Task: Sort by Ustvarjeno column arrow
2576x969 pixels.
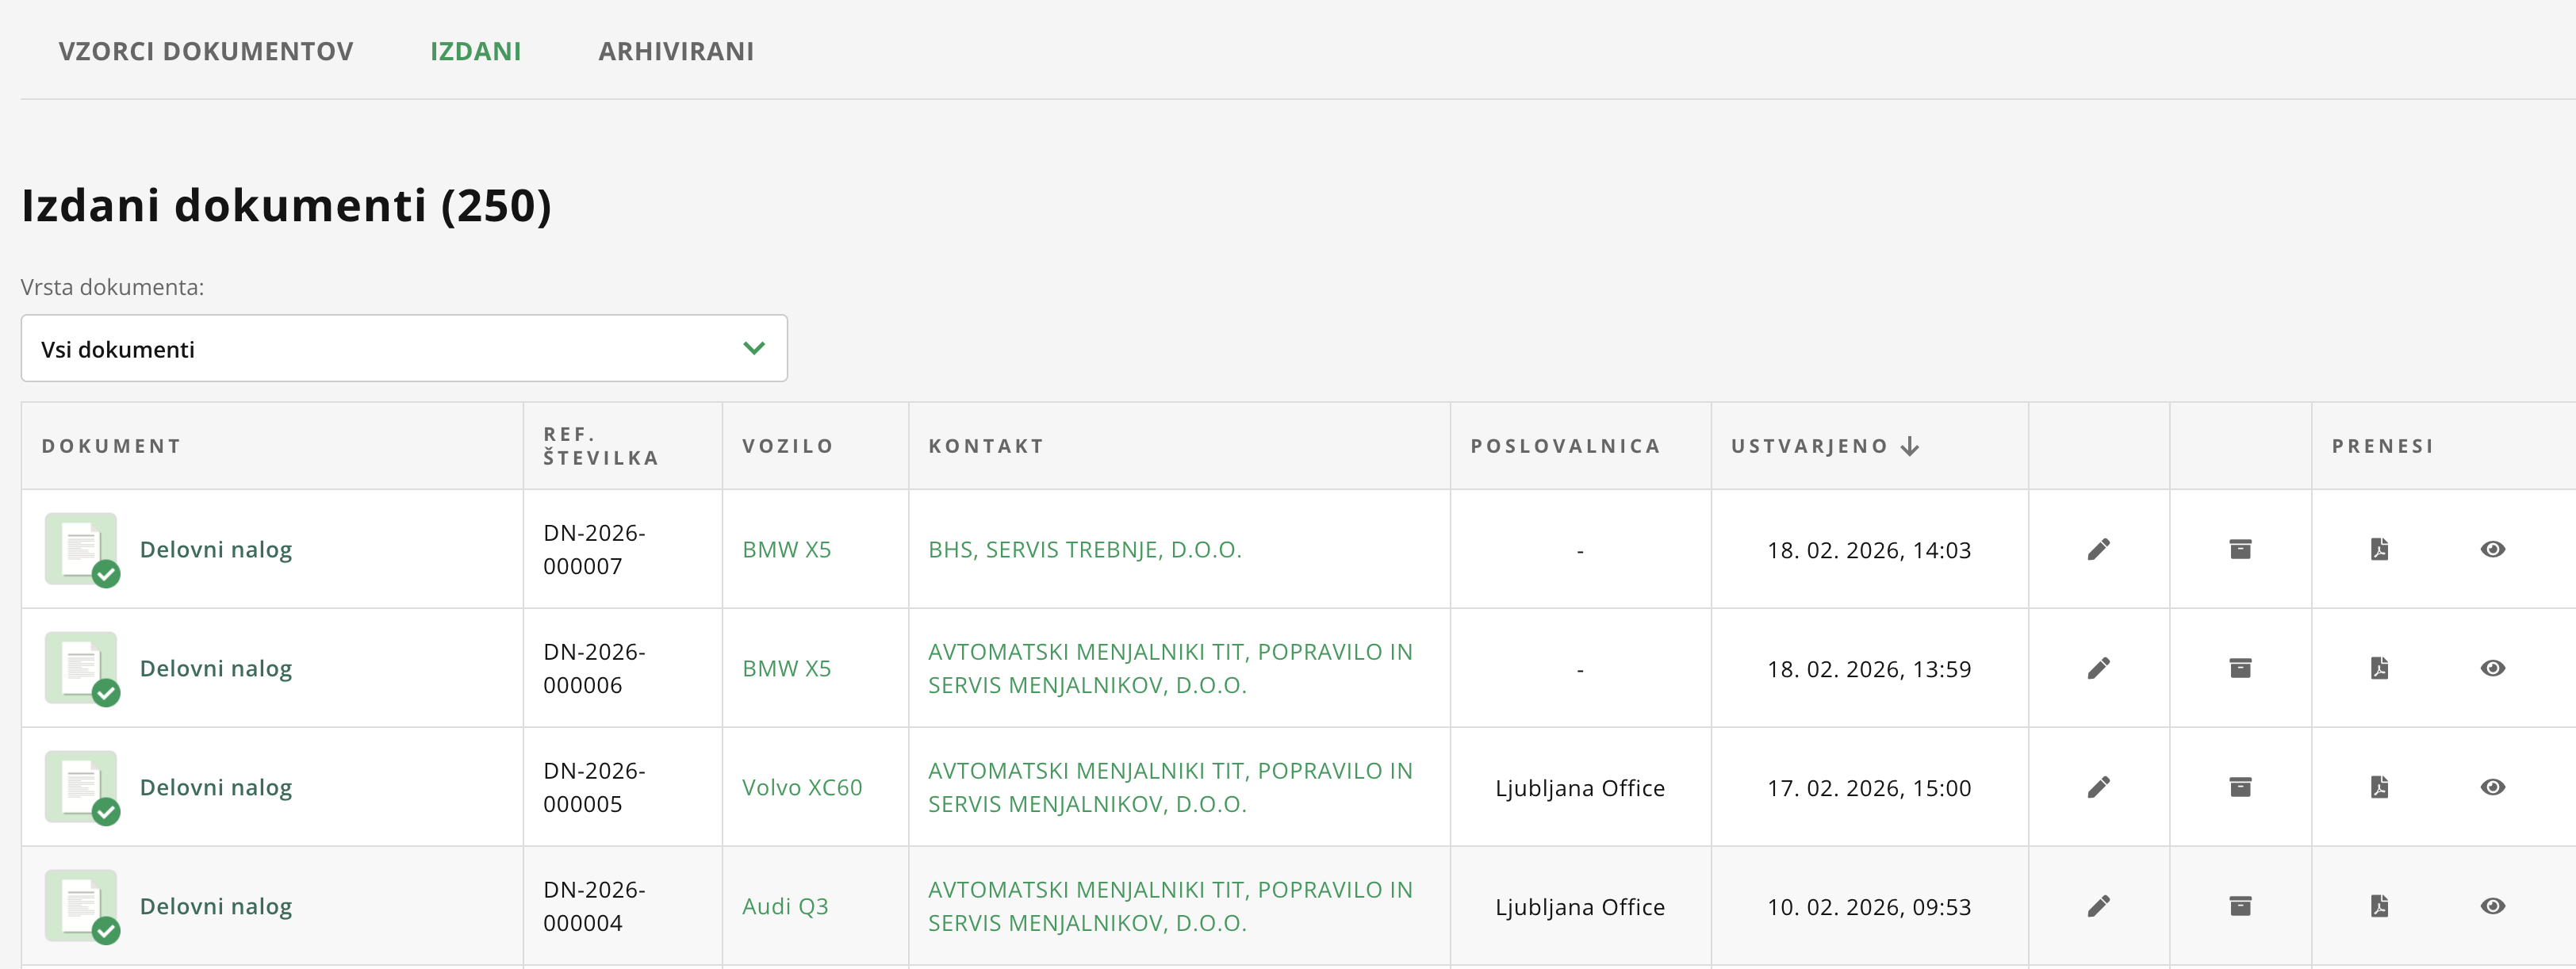Action: [x=1909, y=446]
